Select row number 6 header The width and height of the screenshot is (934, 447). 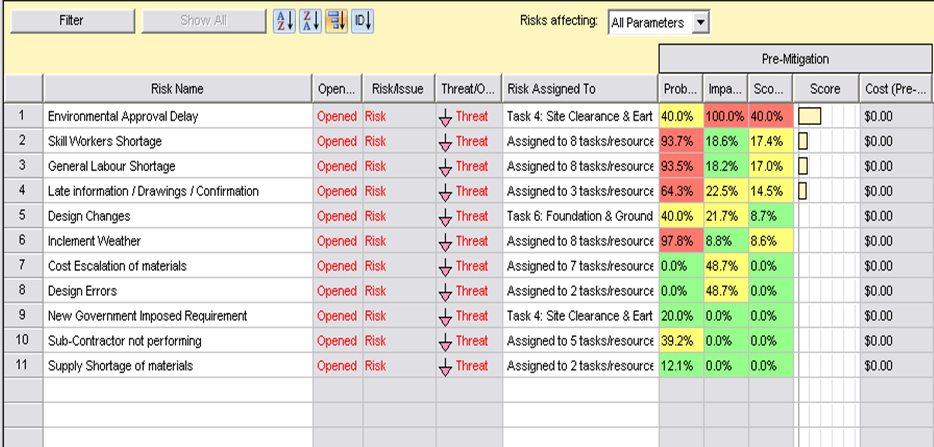(22, 241)
